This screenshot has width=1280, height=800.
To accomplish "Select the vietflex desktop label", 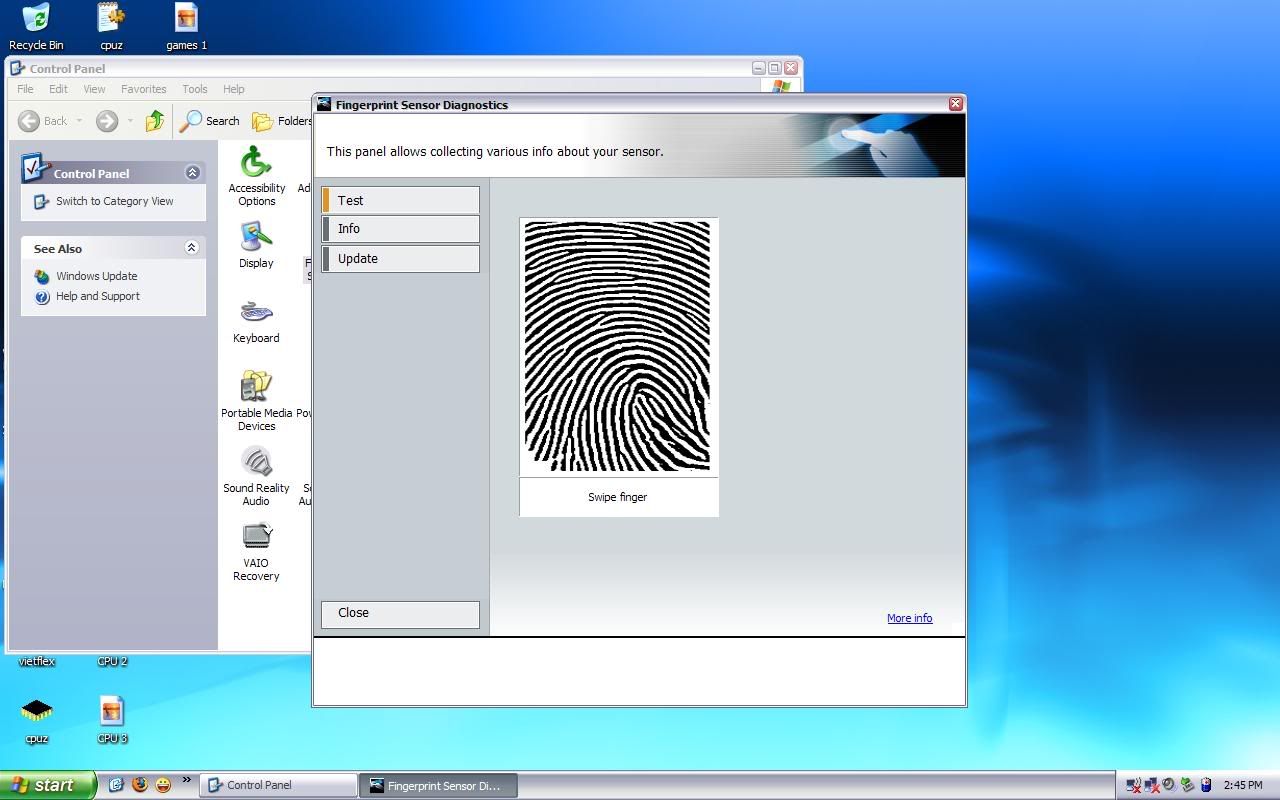I will [37, 661].
